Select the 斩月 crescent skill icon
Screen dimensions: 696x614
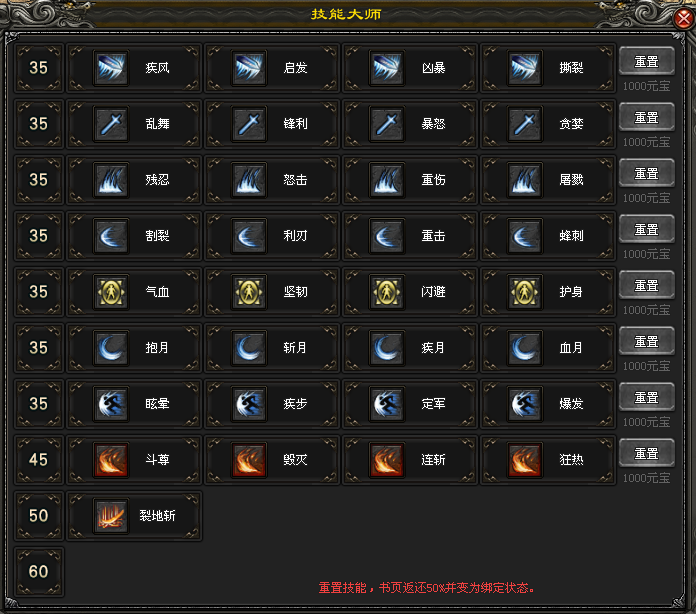(249, 348)
